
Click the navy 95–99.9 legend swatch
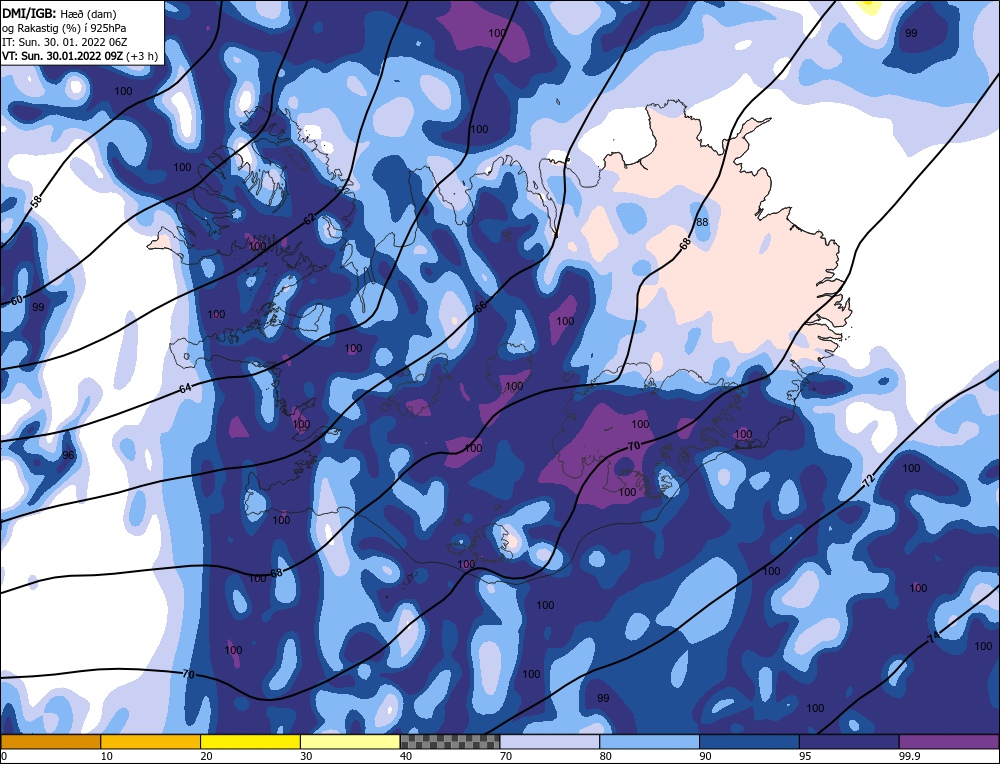click(x=849, y=741)
